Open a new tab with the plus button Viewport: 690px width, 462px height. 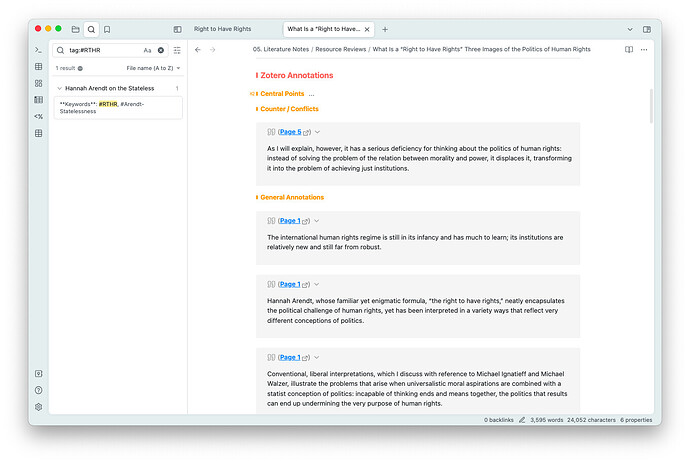385,29
